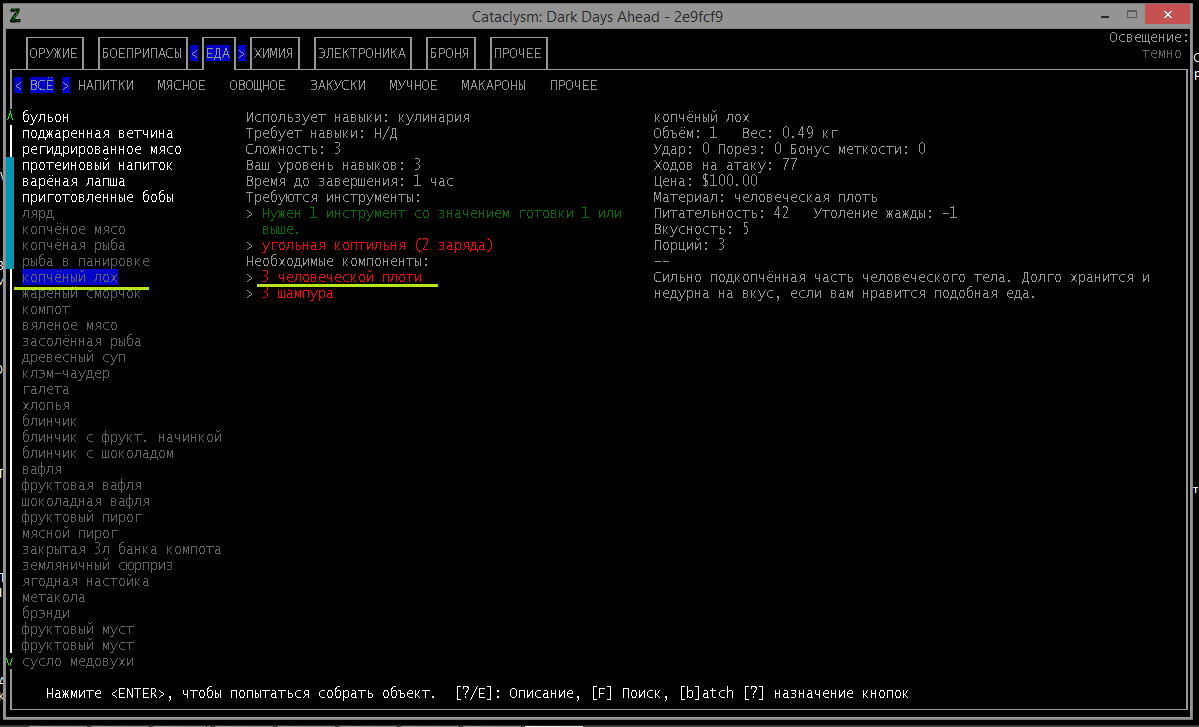Switch to the БОЕПРИПАСЫ tab

tap(141, 54)
